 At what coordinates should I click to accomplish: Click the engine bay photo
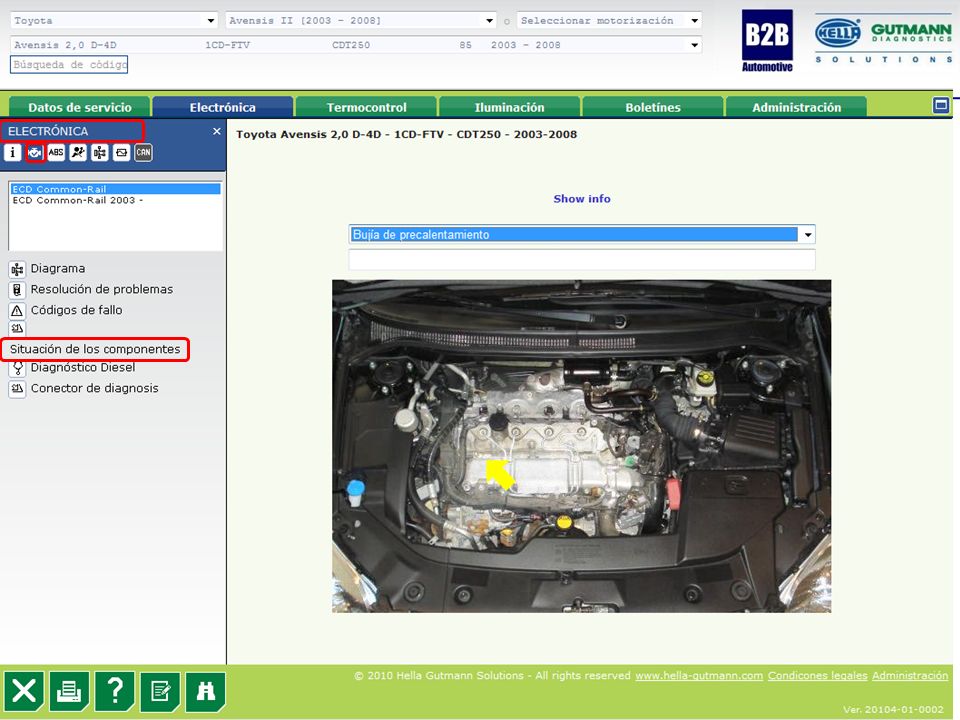click(582, 446)
